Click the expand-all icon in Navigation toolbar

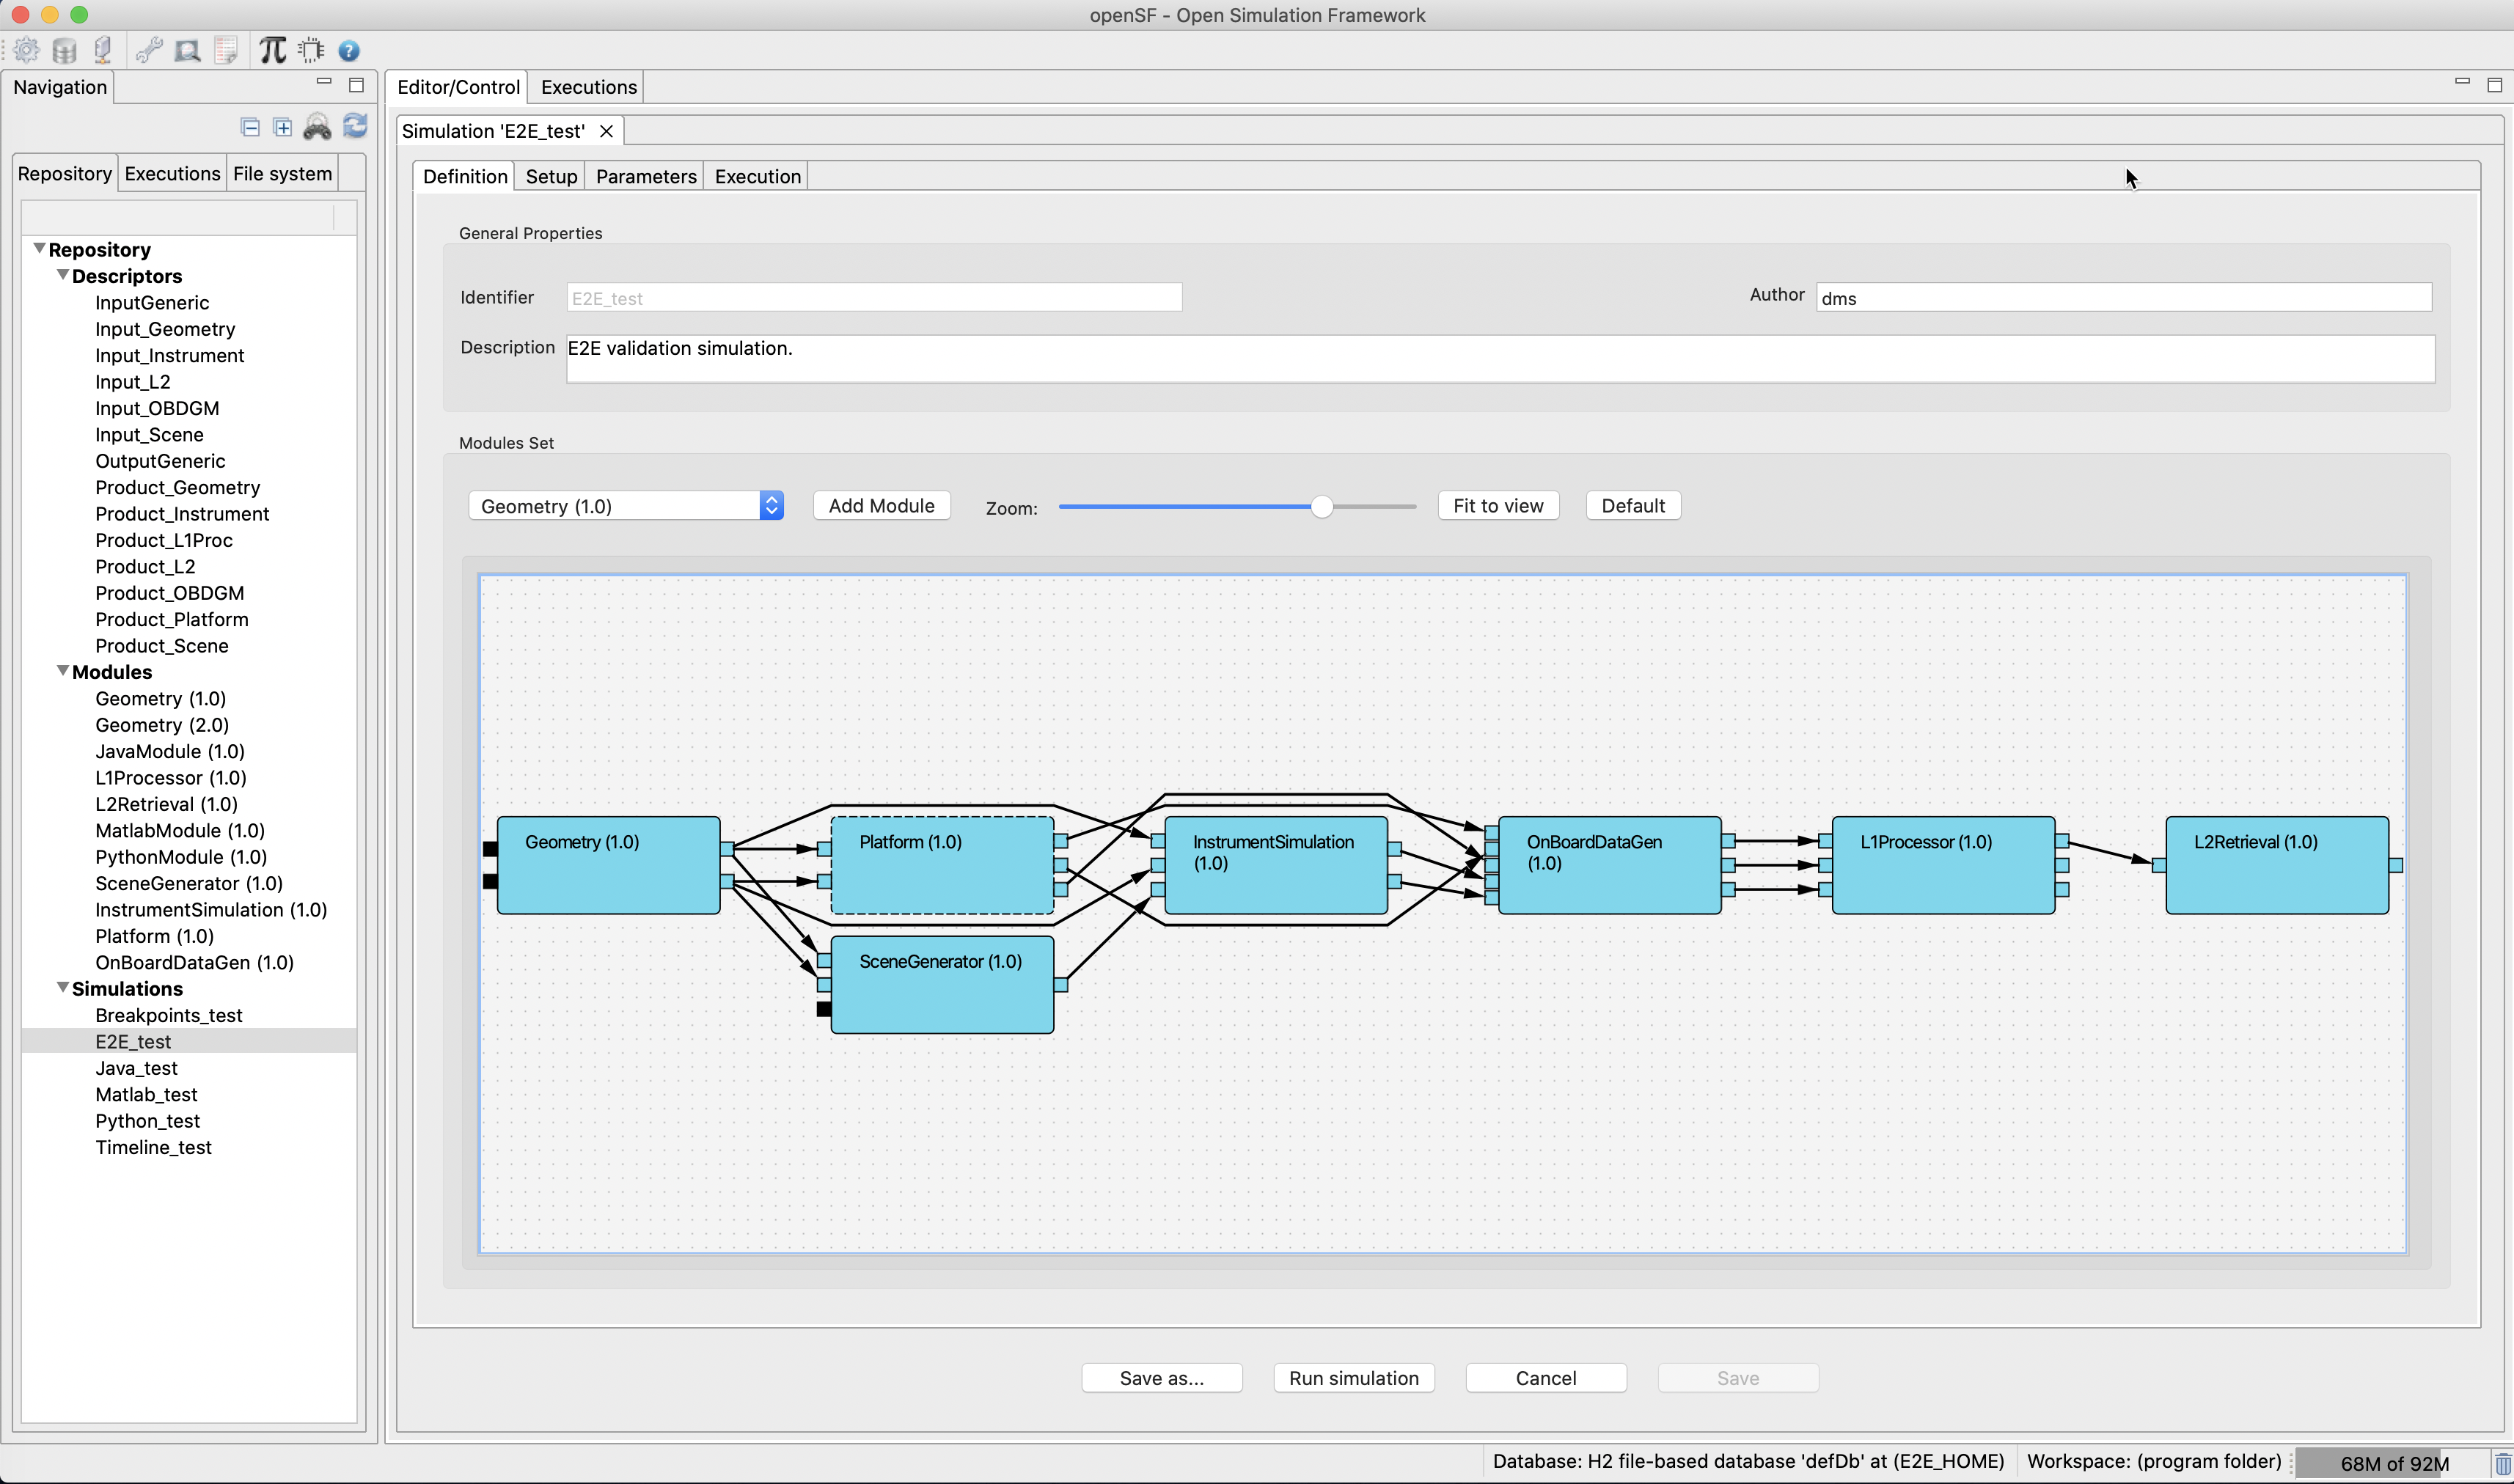click(283, 127)
